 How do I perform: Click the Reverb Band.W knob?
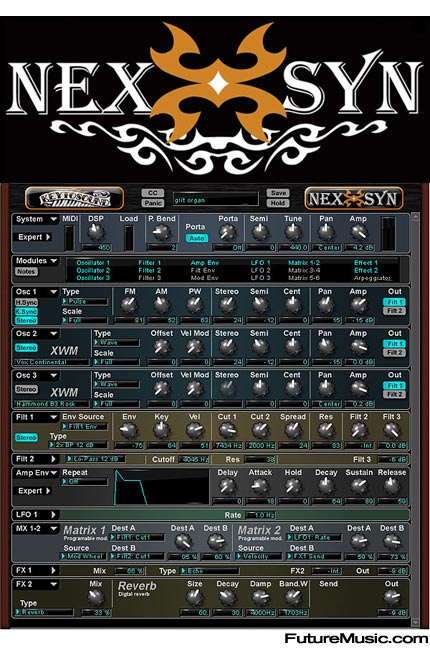point(292,597)
